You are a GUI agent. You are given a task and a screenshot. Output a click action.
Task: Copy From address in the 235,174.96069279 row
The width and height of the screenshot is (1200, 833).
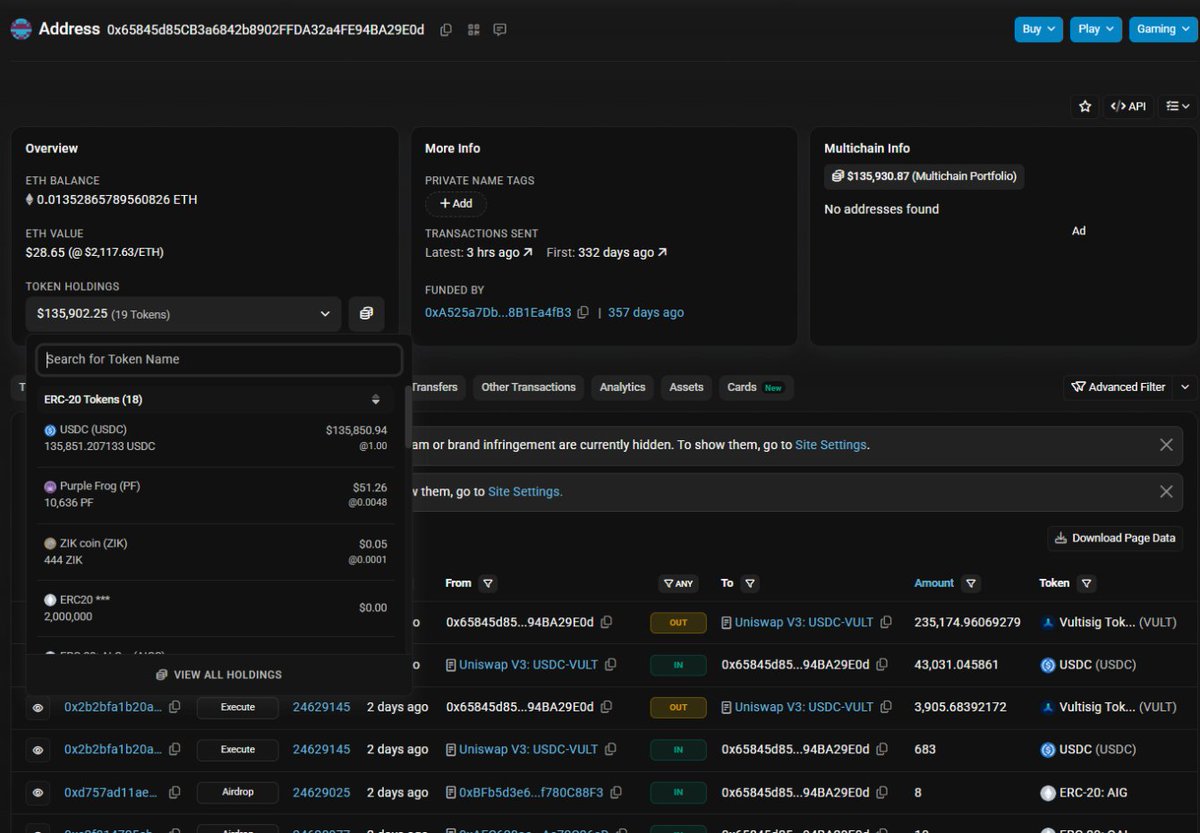[x=607, y=622]
